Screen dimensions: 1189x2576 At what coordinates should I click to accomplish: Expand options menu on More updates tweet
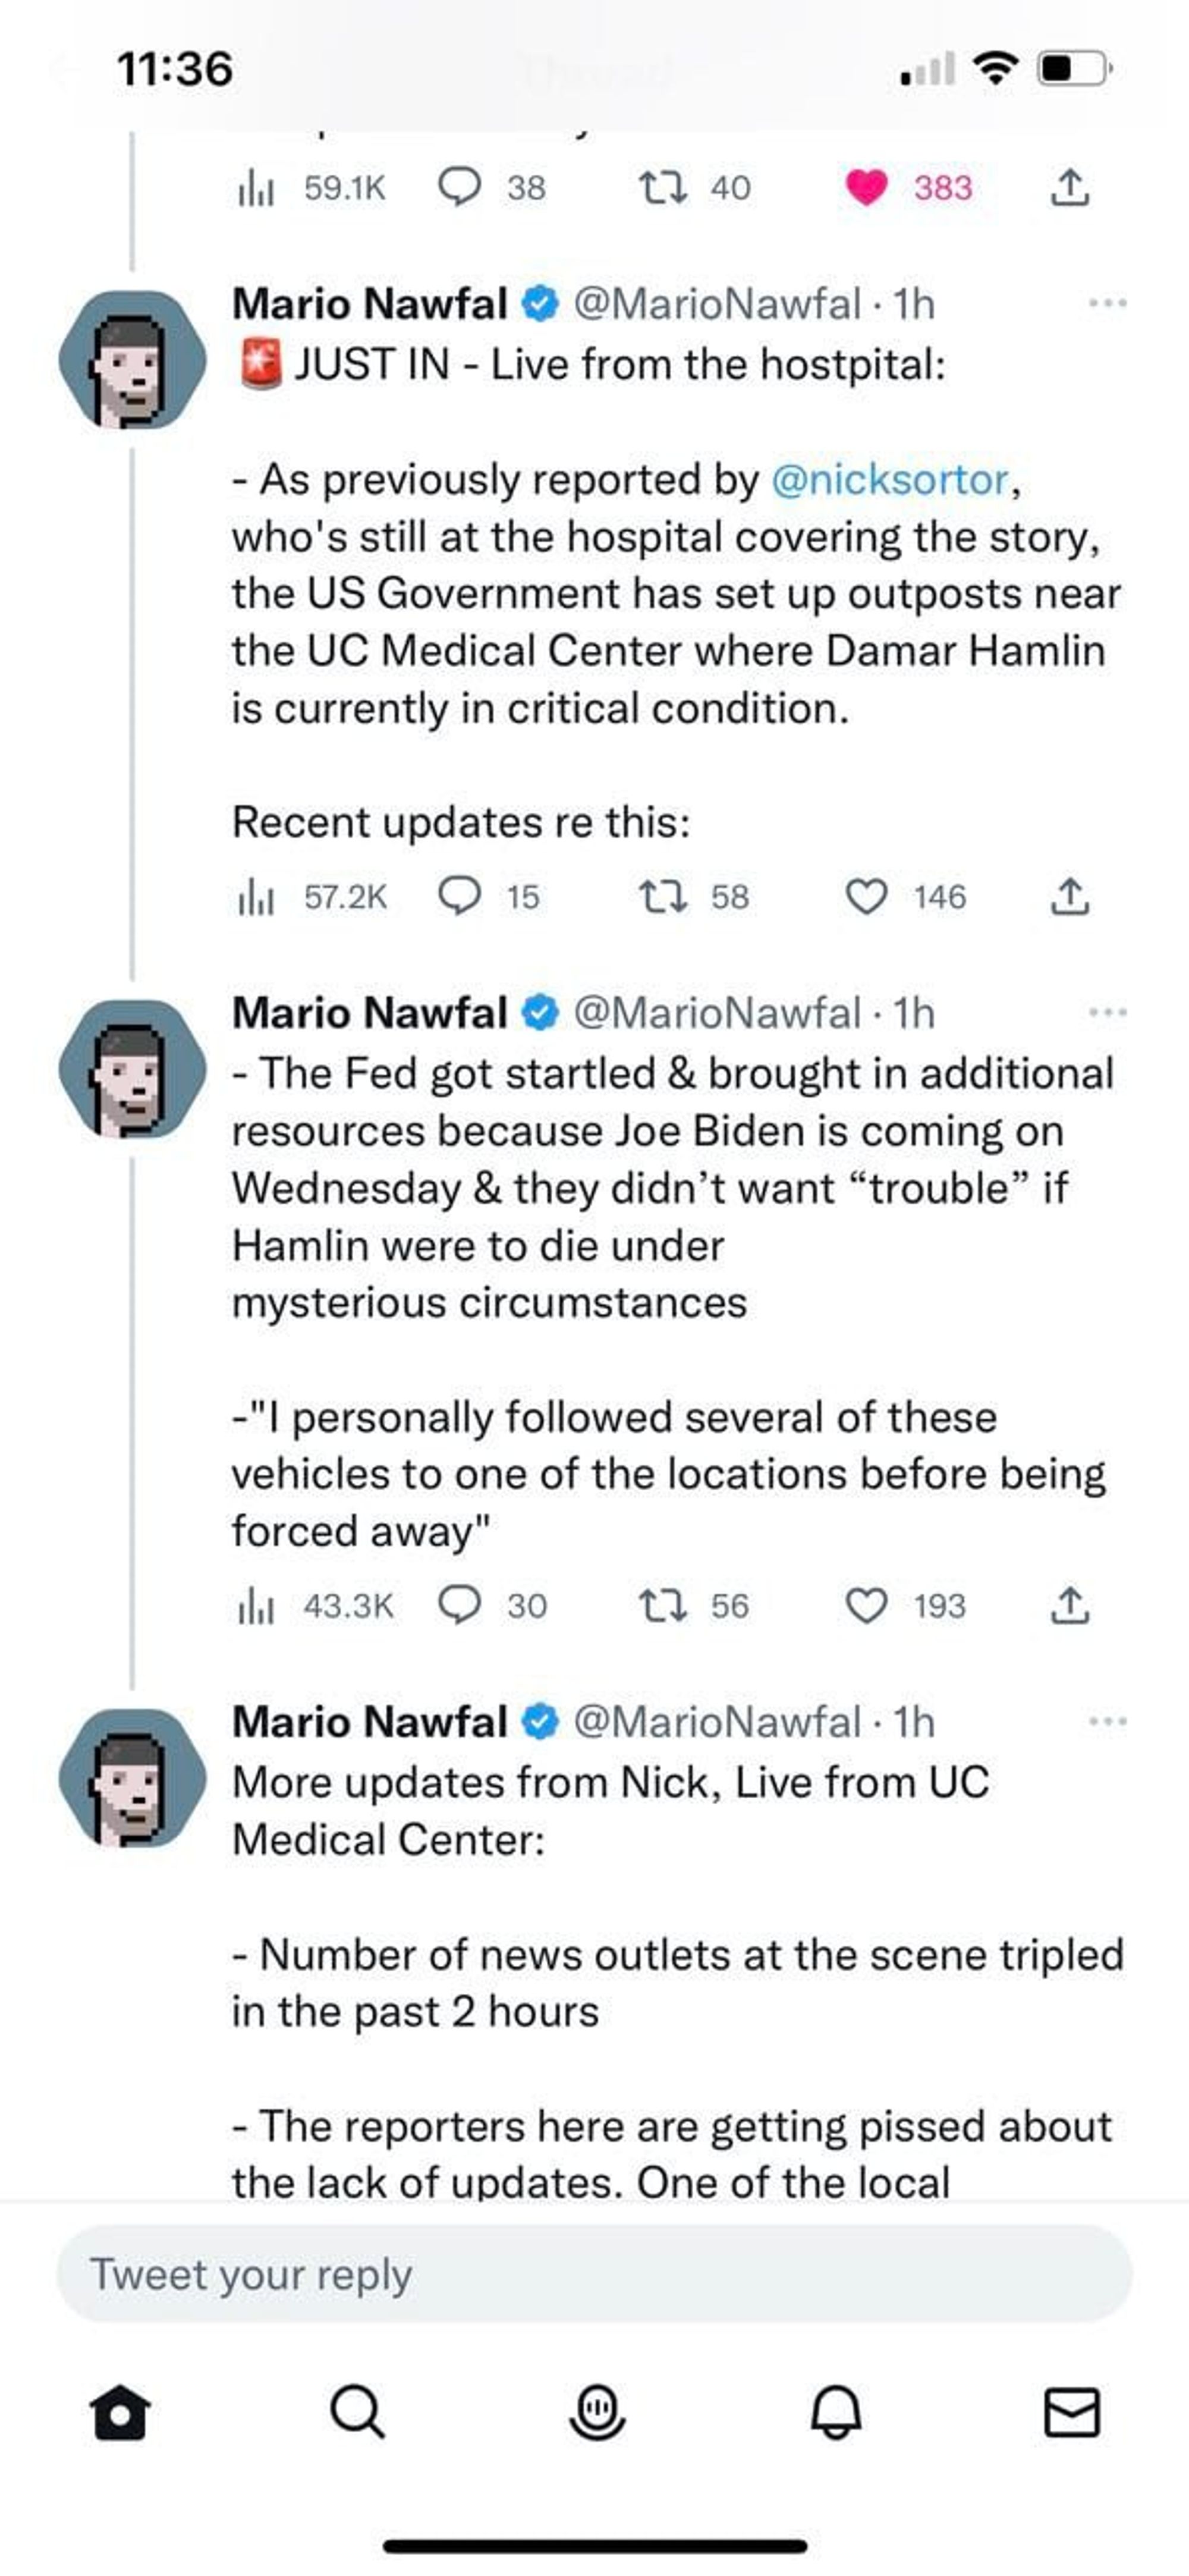(1107, 1722)
